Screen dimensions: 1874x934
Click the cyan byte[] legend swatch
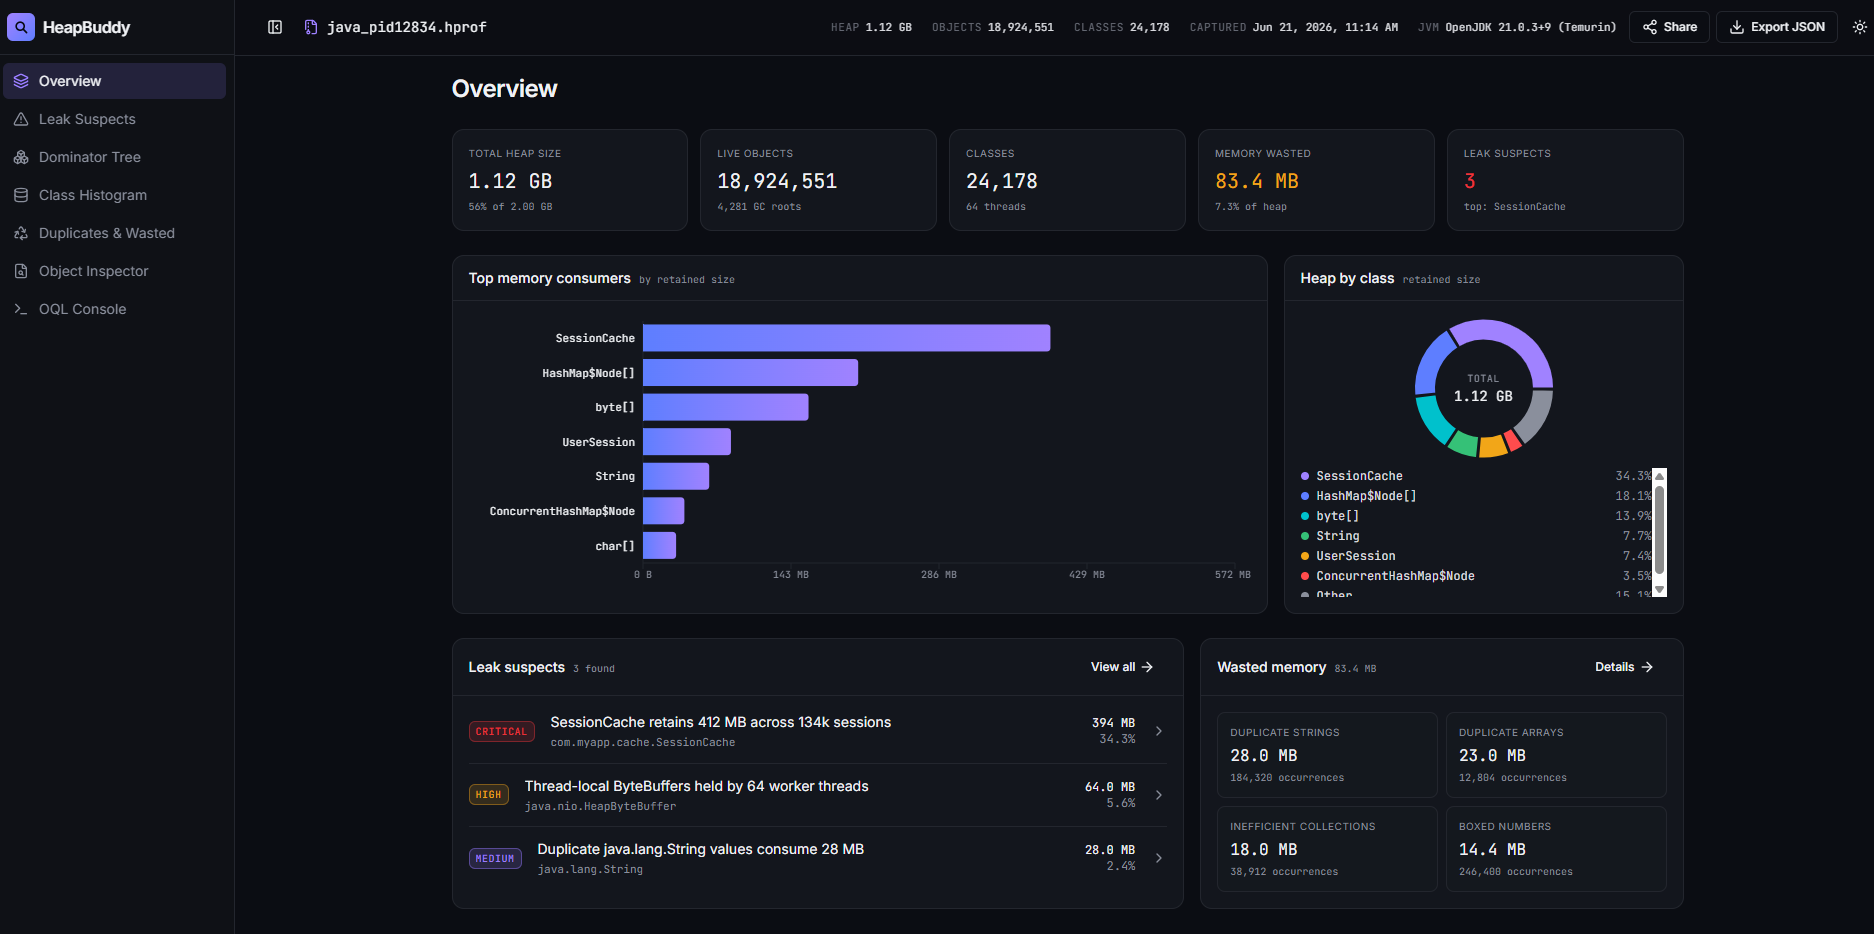coord(1305,516)
